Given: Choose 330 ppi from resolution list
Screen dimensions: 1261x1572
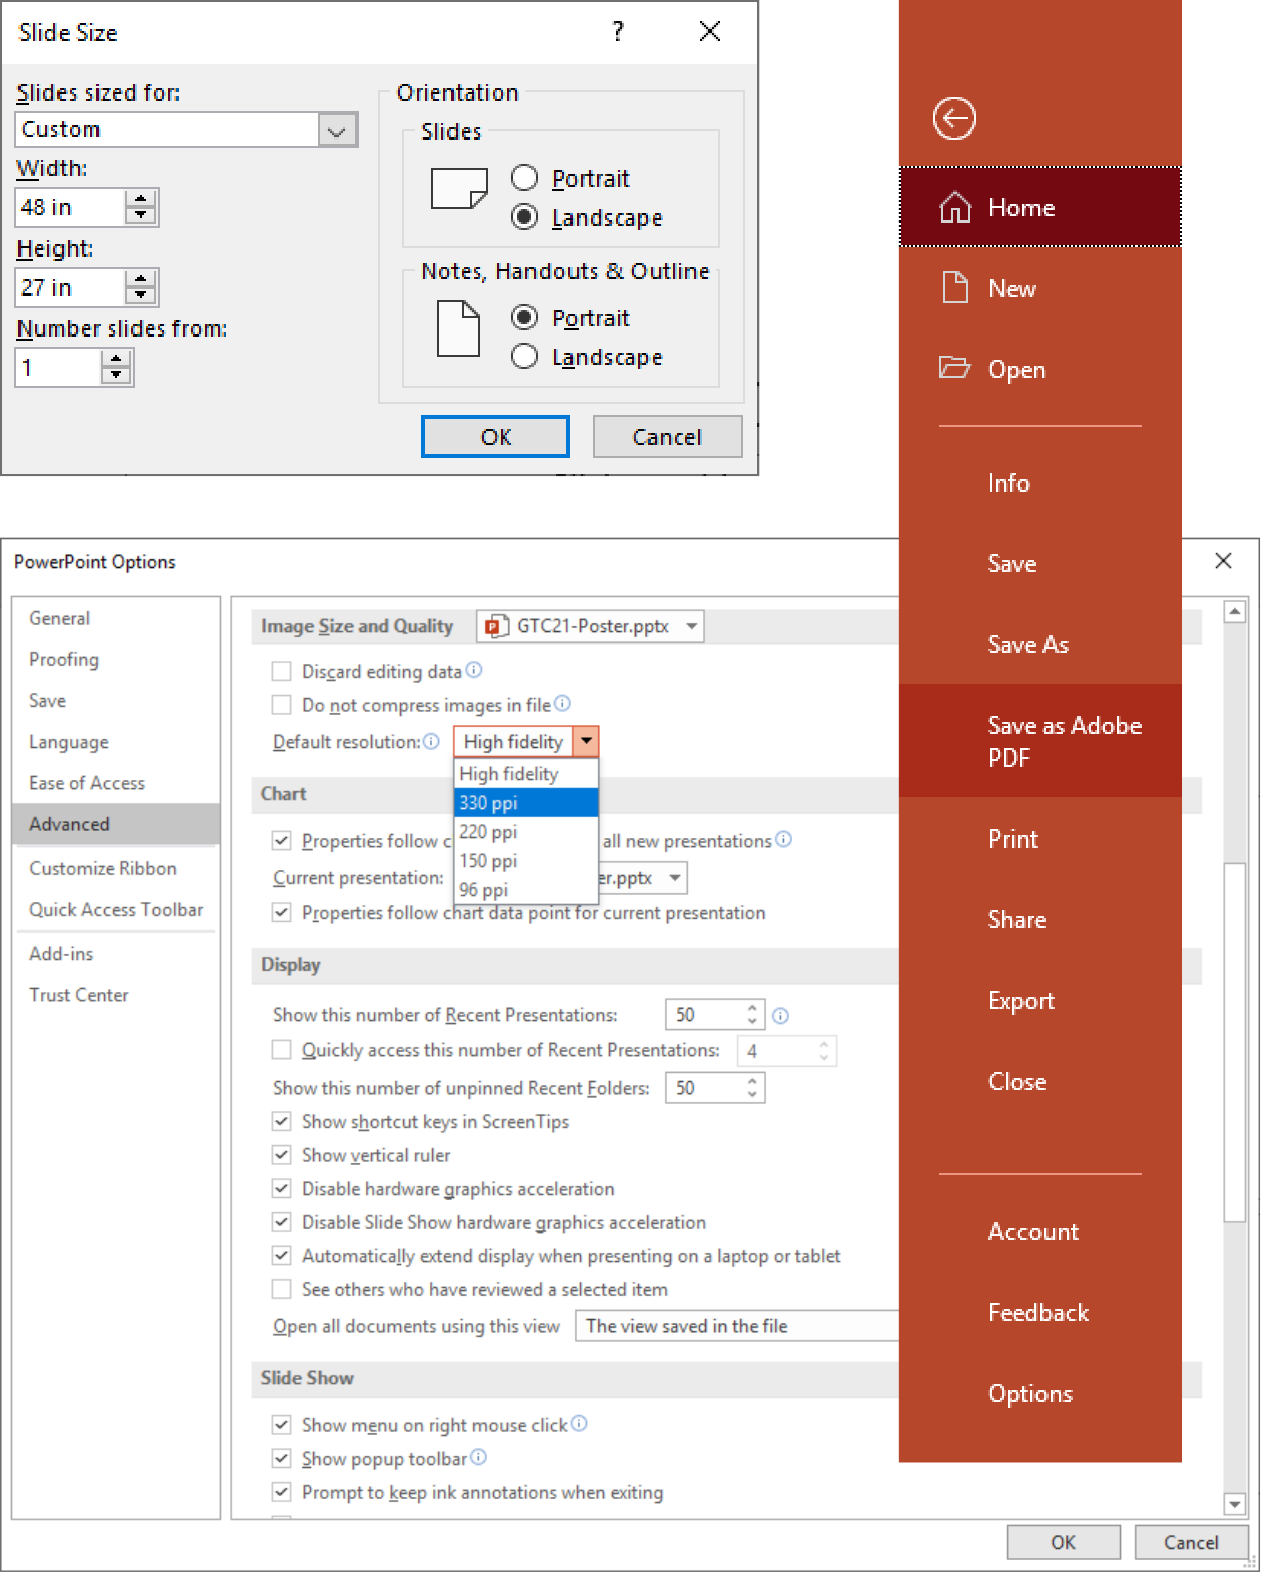Looking at the screenshot, I should point(526,803).
